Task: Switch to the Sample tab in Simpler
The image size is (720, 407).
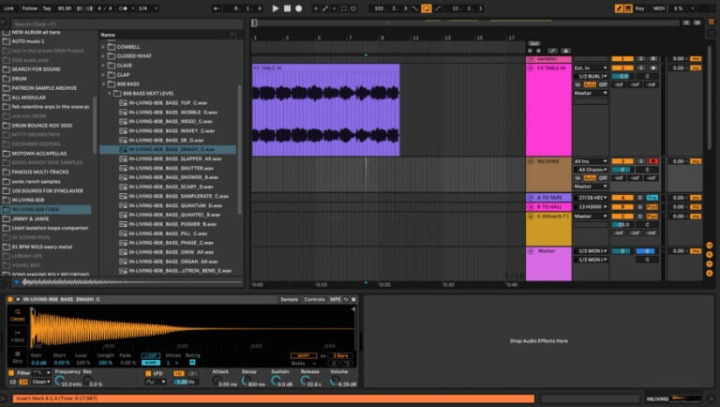Action: (289, 300)
